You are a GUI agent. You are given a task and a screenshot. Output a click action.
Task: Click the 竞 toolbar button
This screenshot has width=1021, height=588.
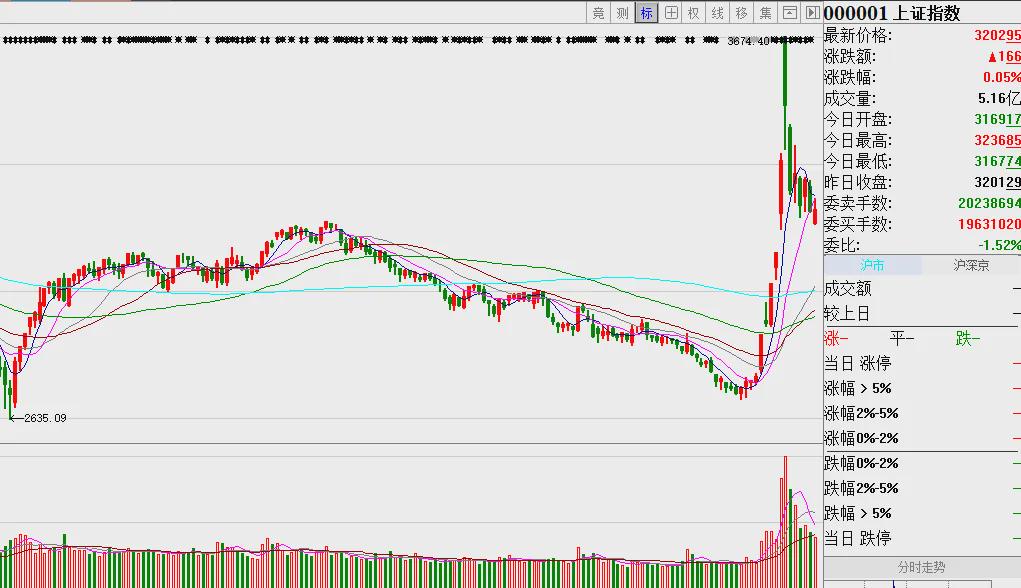(598, 13)
